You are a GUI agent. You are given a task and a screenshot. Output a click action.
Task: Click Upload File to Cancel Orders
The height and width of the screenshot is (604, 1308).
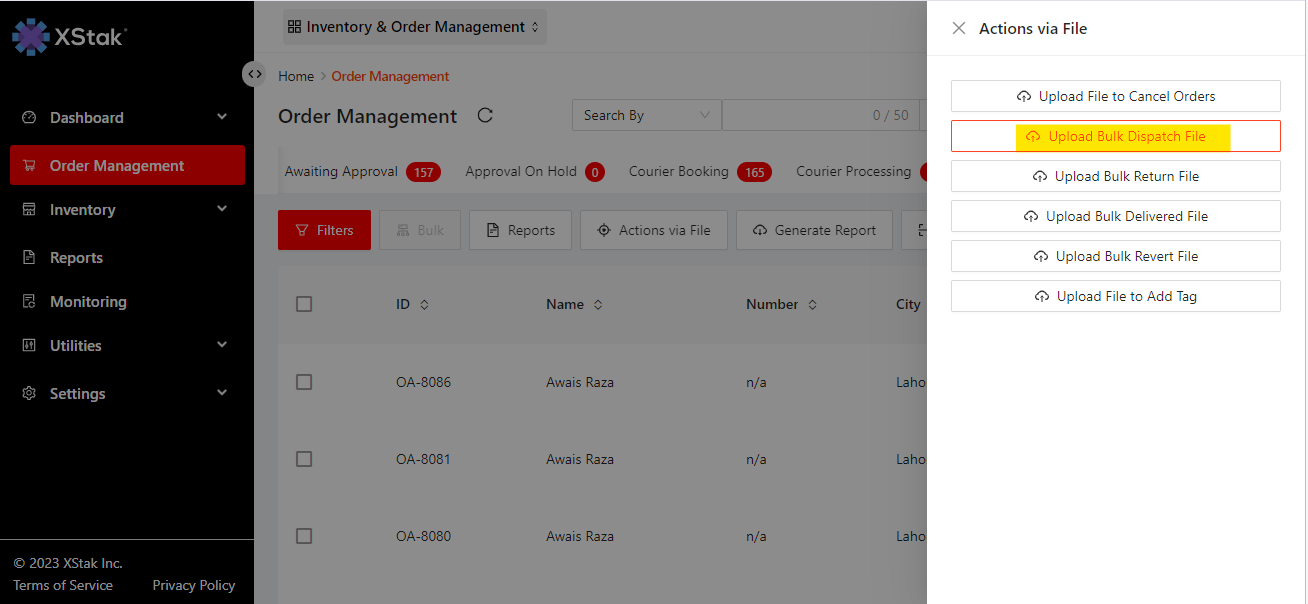click(x=1115, y=96)
